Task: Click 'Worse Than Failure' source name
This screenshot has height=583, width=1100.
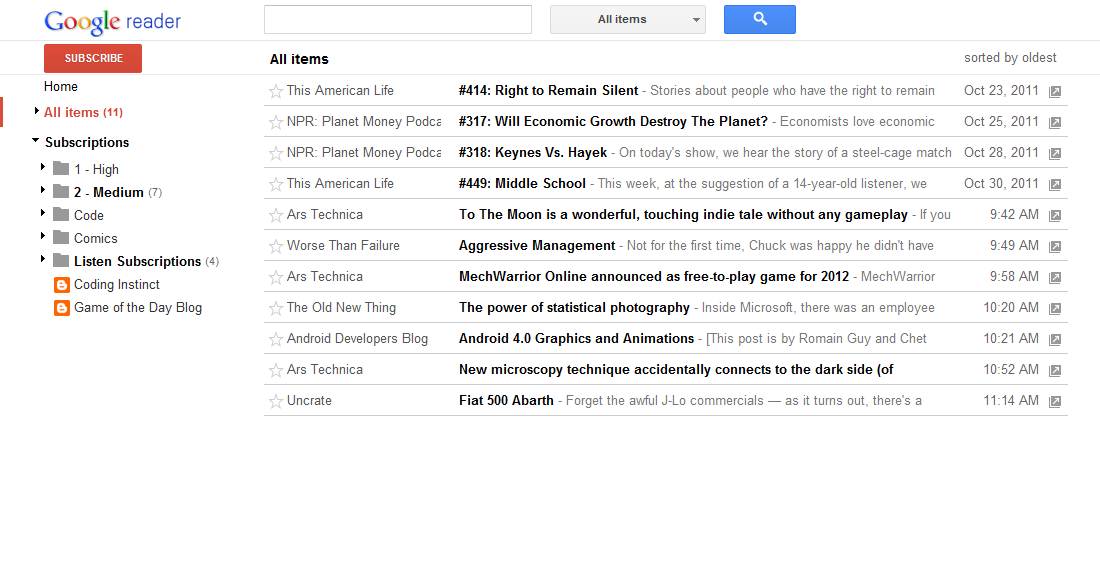Action: (x=343, y=246)
